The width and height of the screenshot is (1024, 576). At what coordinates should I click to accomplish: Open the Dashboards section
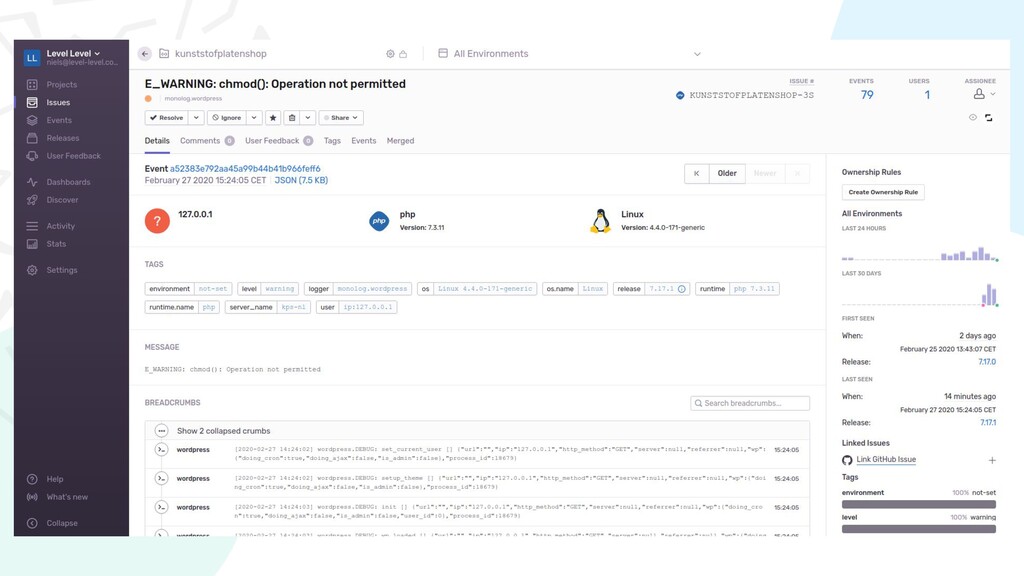(68, 182)
